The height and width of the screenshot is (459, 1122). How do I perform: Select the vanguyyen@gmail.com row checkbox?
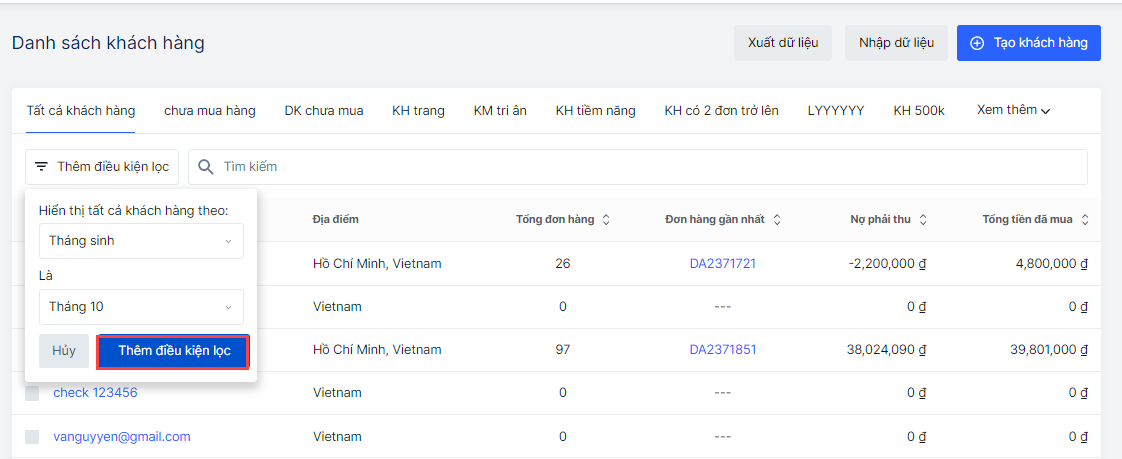coord(32,437)
